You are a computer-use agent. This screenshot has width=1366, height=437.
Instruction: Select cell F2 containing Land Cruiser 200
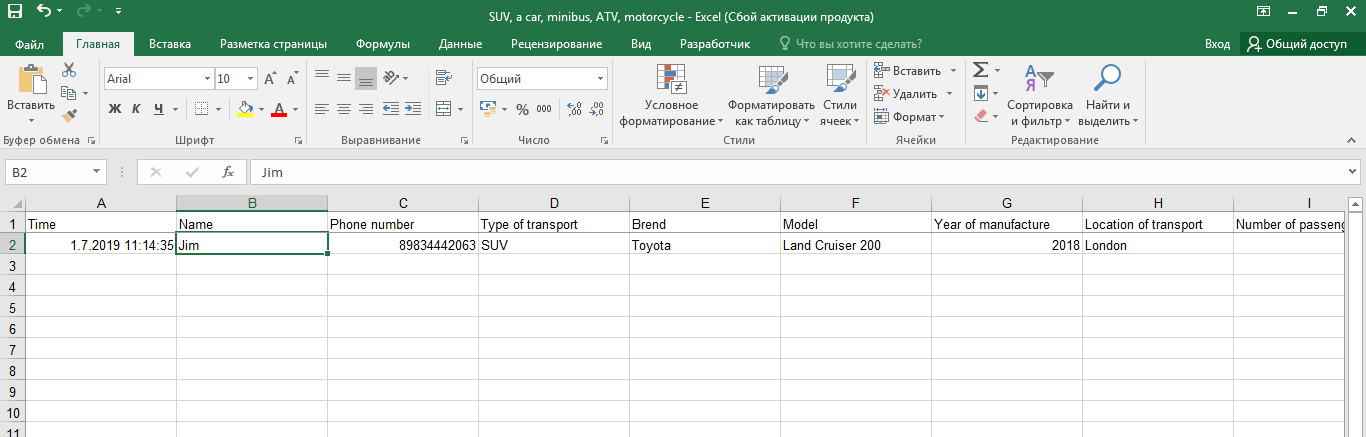[x=855, y=245]
